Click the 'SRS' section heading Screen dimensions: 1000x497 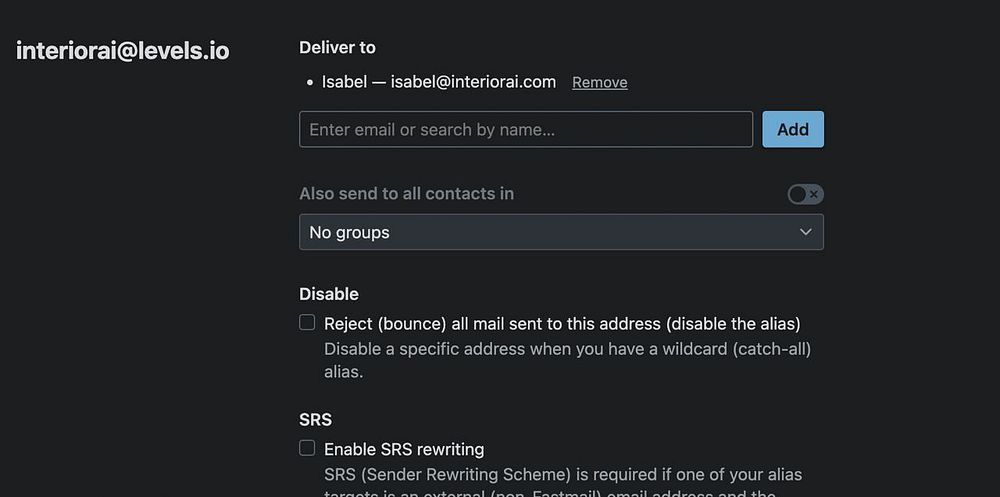pos(315,419)
